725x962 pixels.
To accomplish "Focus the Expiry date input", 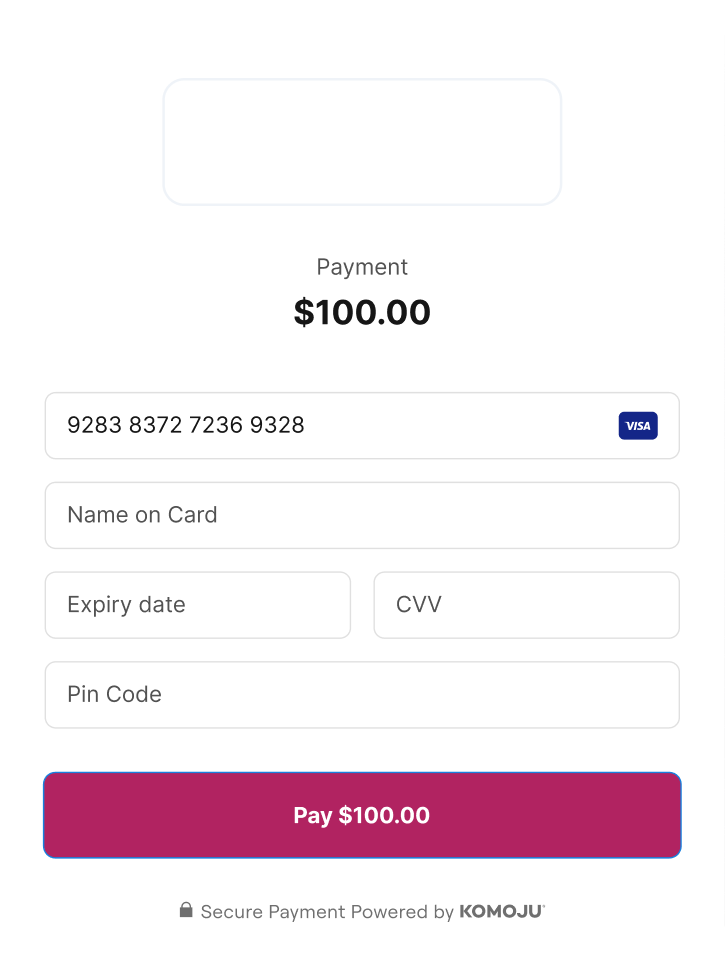I will click(x=198, y=605).
